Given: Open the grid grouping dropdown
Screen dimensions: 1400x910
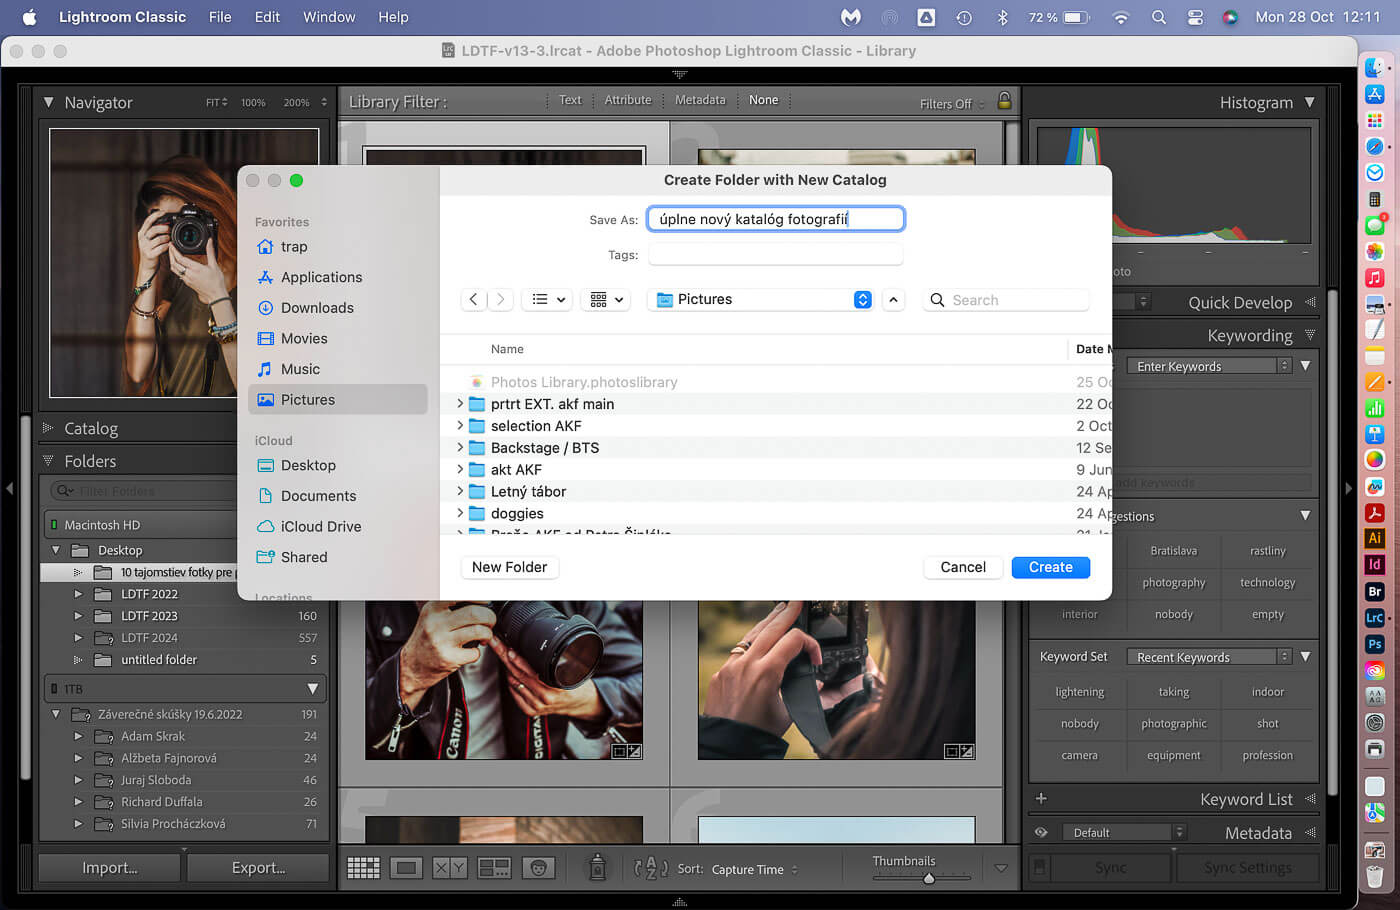Looking at the screenshot, I should click(606, 299).
